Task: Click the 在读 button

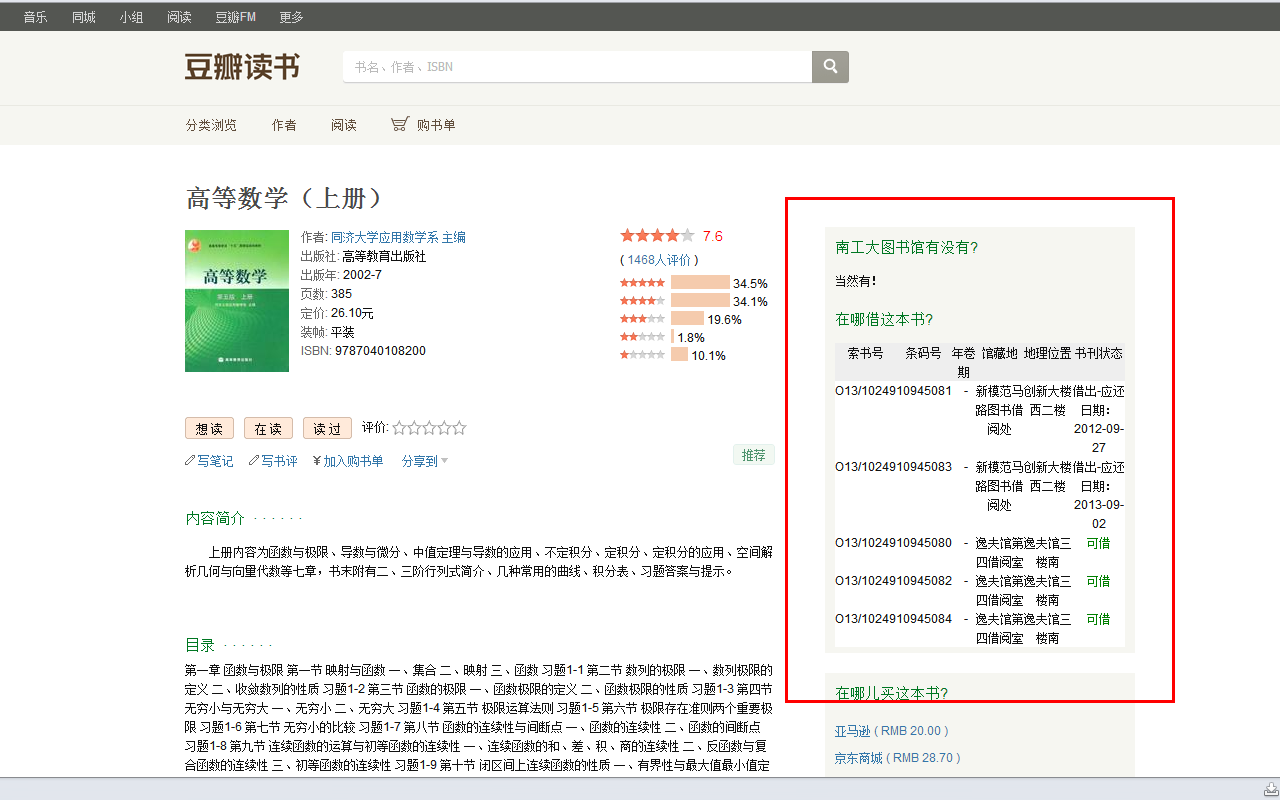Action: 268,428
